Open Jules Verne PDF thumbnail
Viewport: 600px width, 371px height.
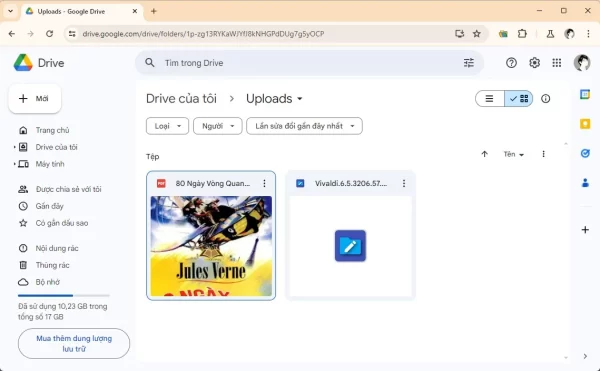(x=211, y=246)
